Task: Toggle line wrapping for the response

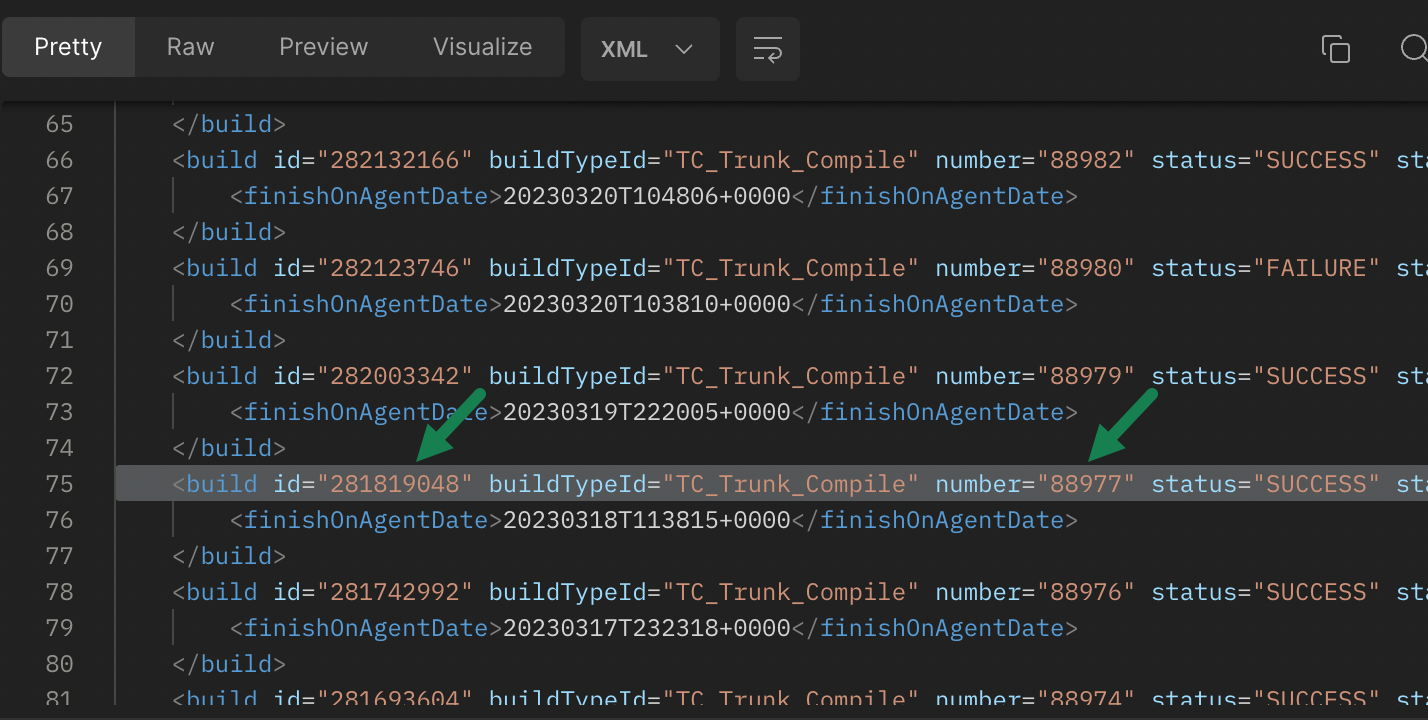Action: coord(767,48)
